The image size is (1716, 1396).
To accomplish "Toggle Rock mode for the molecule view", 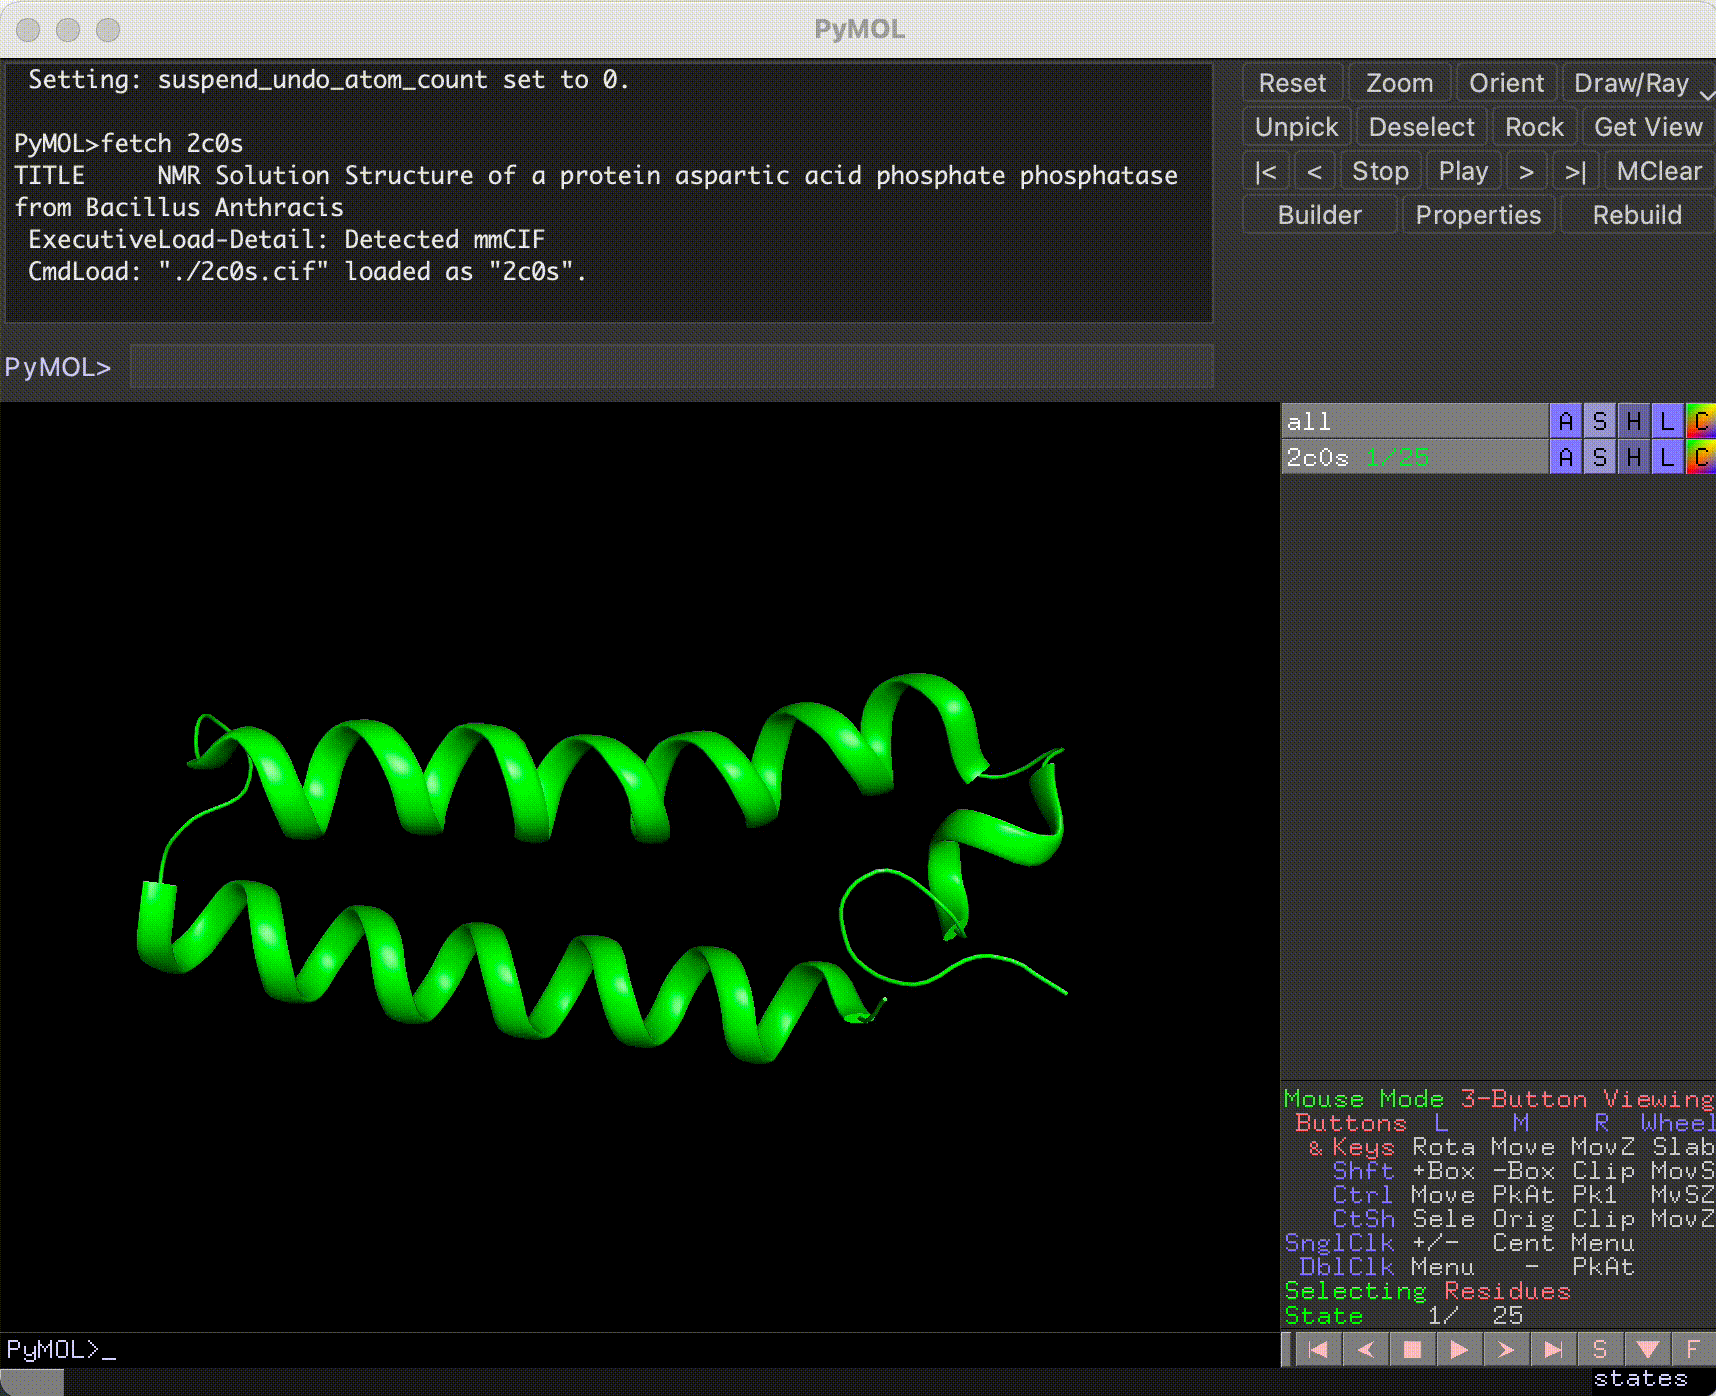I will tap(1535, 126).
